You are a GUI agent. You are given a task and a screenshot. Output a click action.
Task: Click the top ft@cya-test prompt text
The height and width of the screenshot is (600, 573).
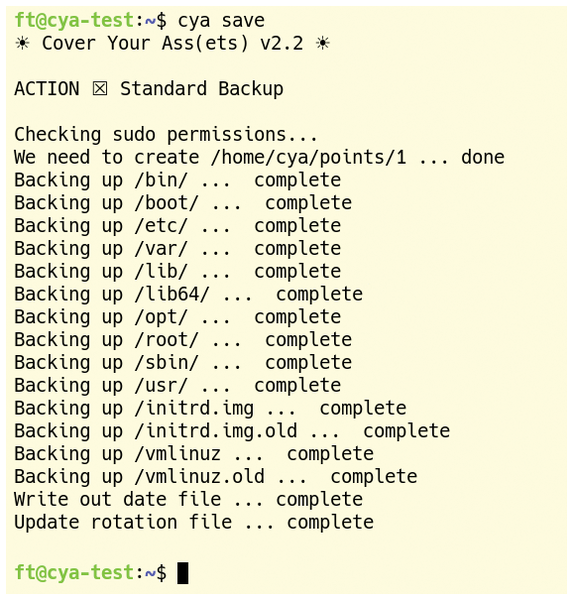tap(73, 20)
